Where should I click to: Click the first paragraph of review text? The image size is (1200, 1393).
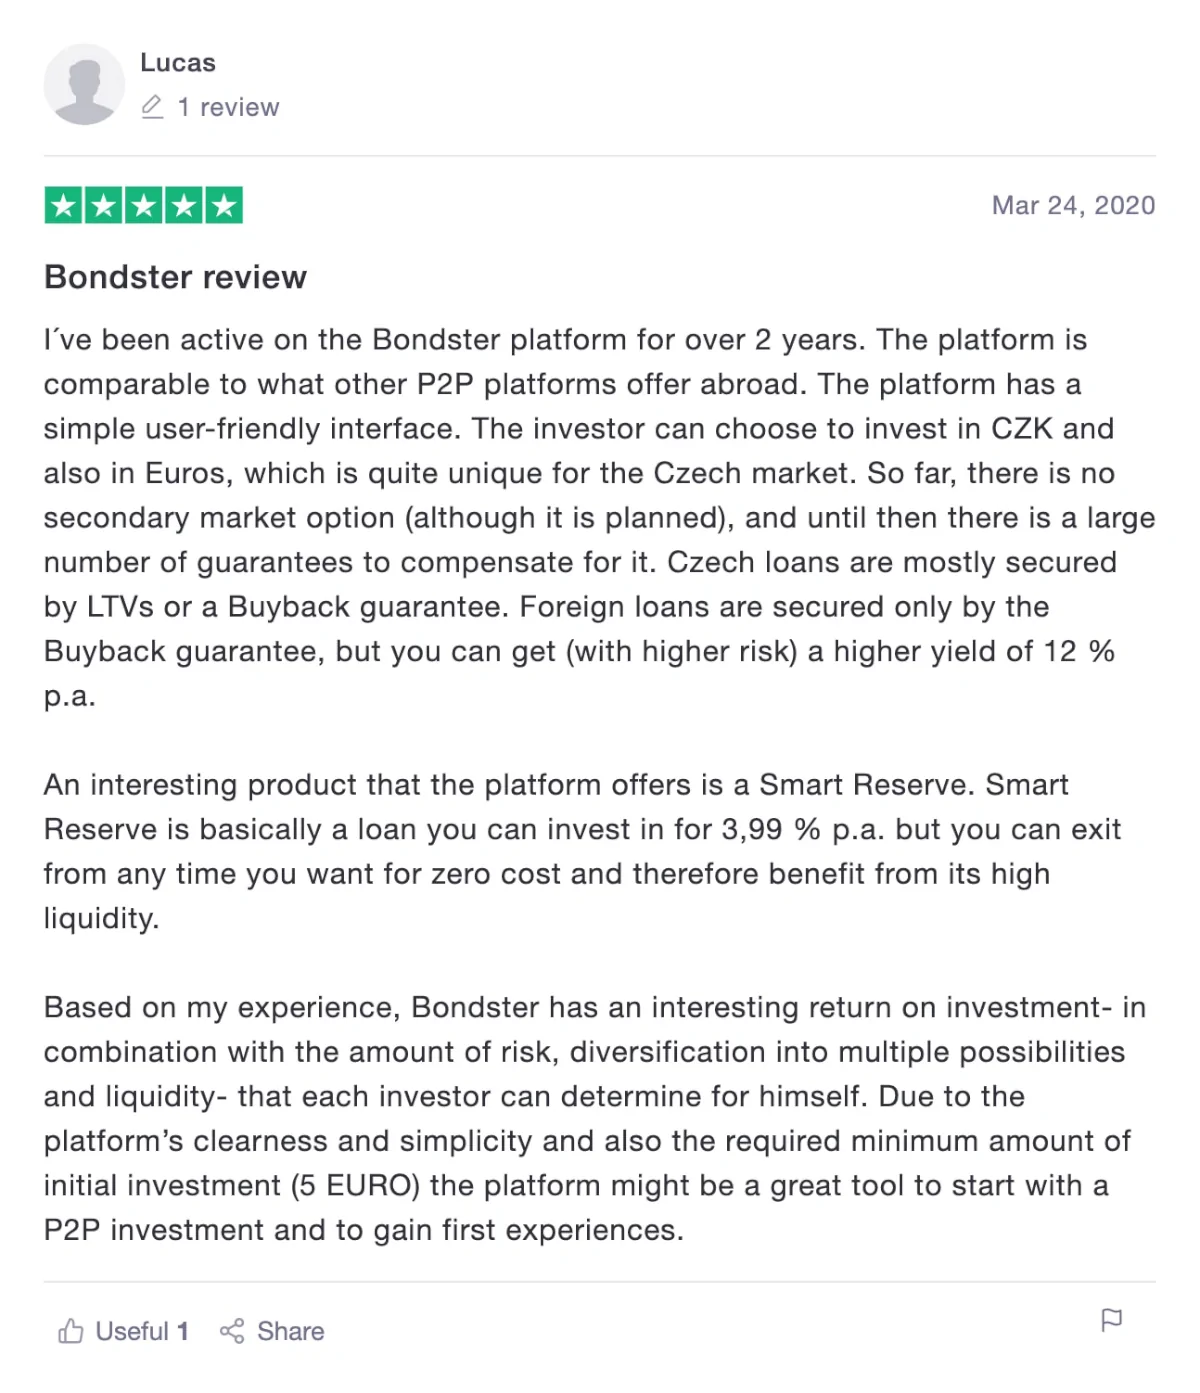point(599,517)
